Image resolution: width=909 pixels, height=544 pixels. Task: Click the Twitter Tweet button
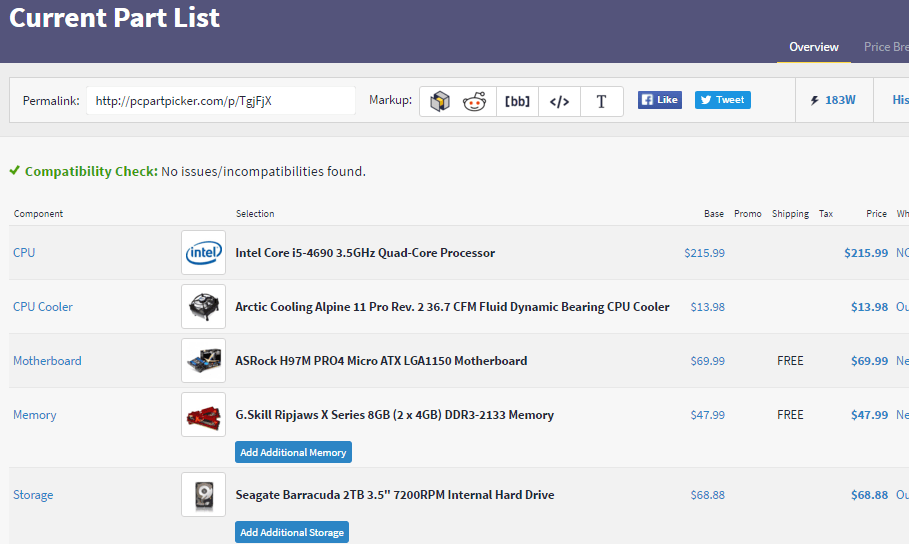[x=722, y=100]
